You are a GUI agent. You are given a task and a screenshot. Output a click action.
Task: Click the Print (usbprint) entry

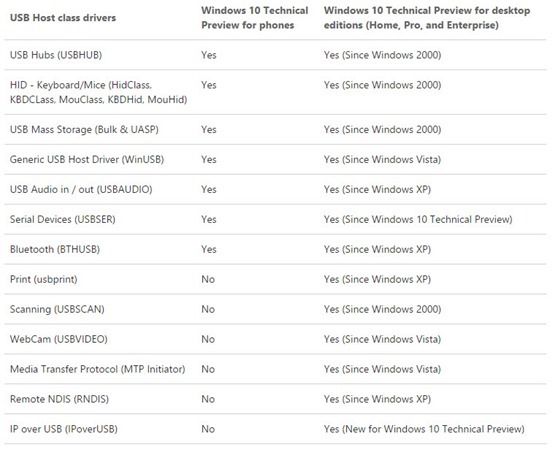[43, 279]
